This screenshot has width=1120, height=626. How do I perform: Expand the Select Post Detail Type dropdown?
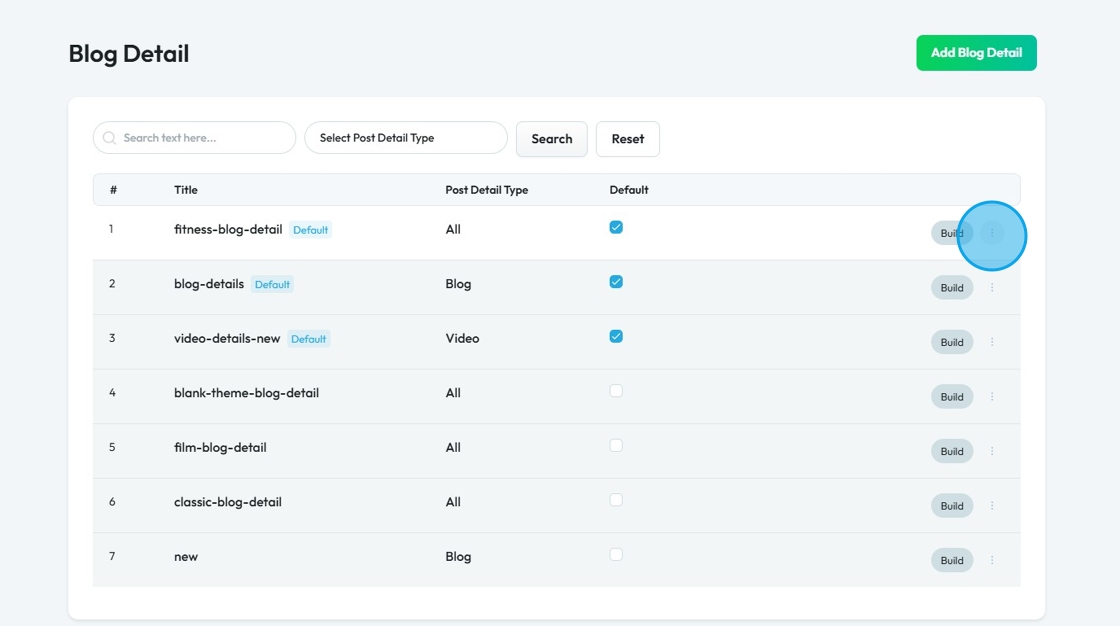click(x=405, y=138)
